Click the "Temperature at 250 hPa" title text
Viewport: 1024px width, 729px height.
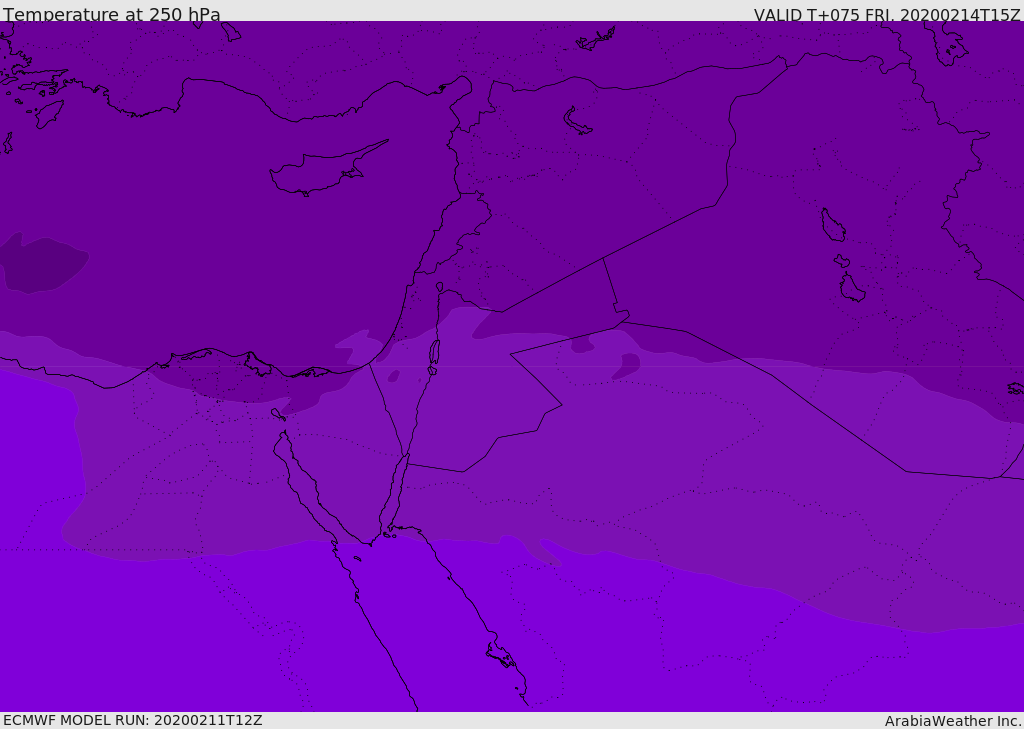tap(112, 14)
